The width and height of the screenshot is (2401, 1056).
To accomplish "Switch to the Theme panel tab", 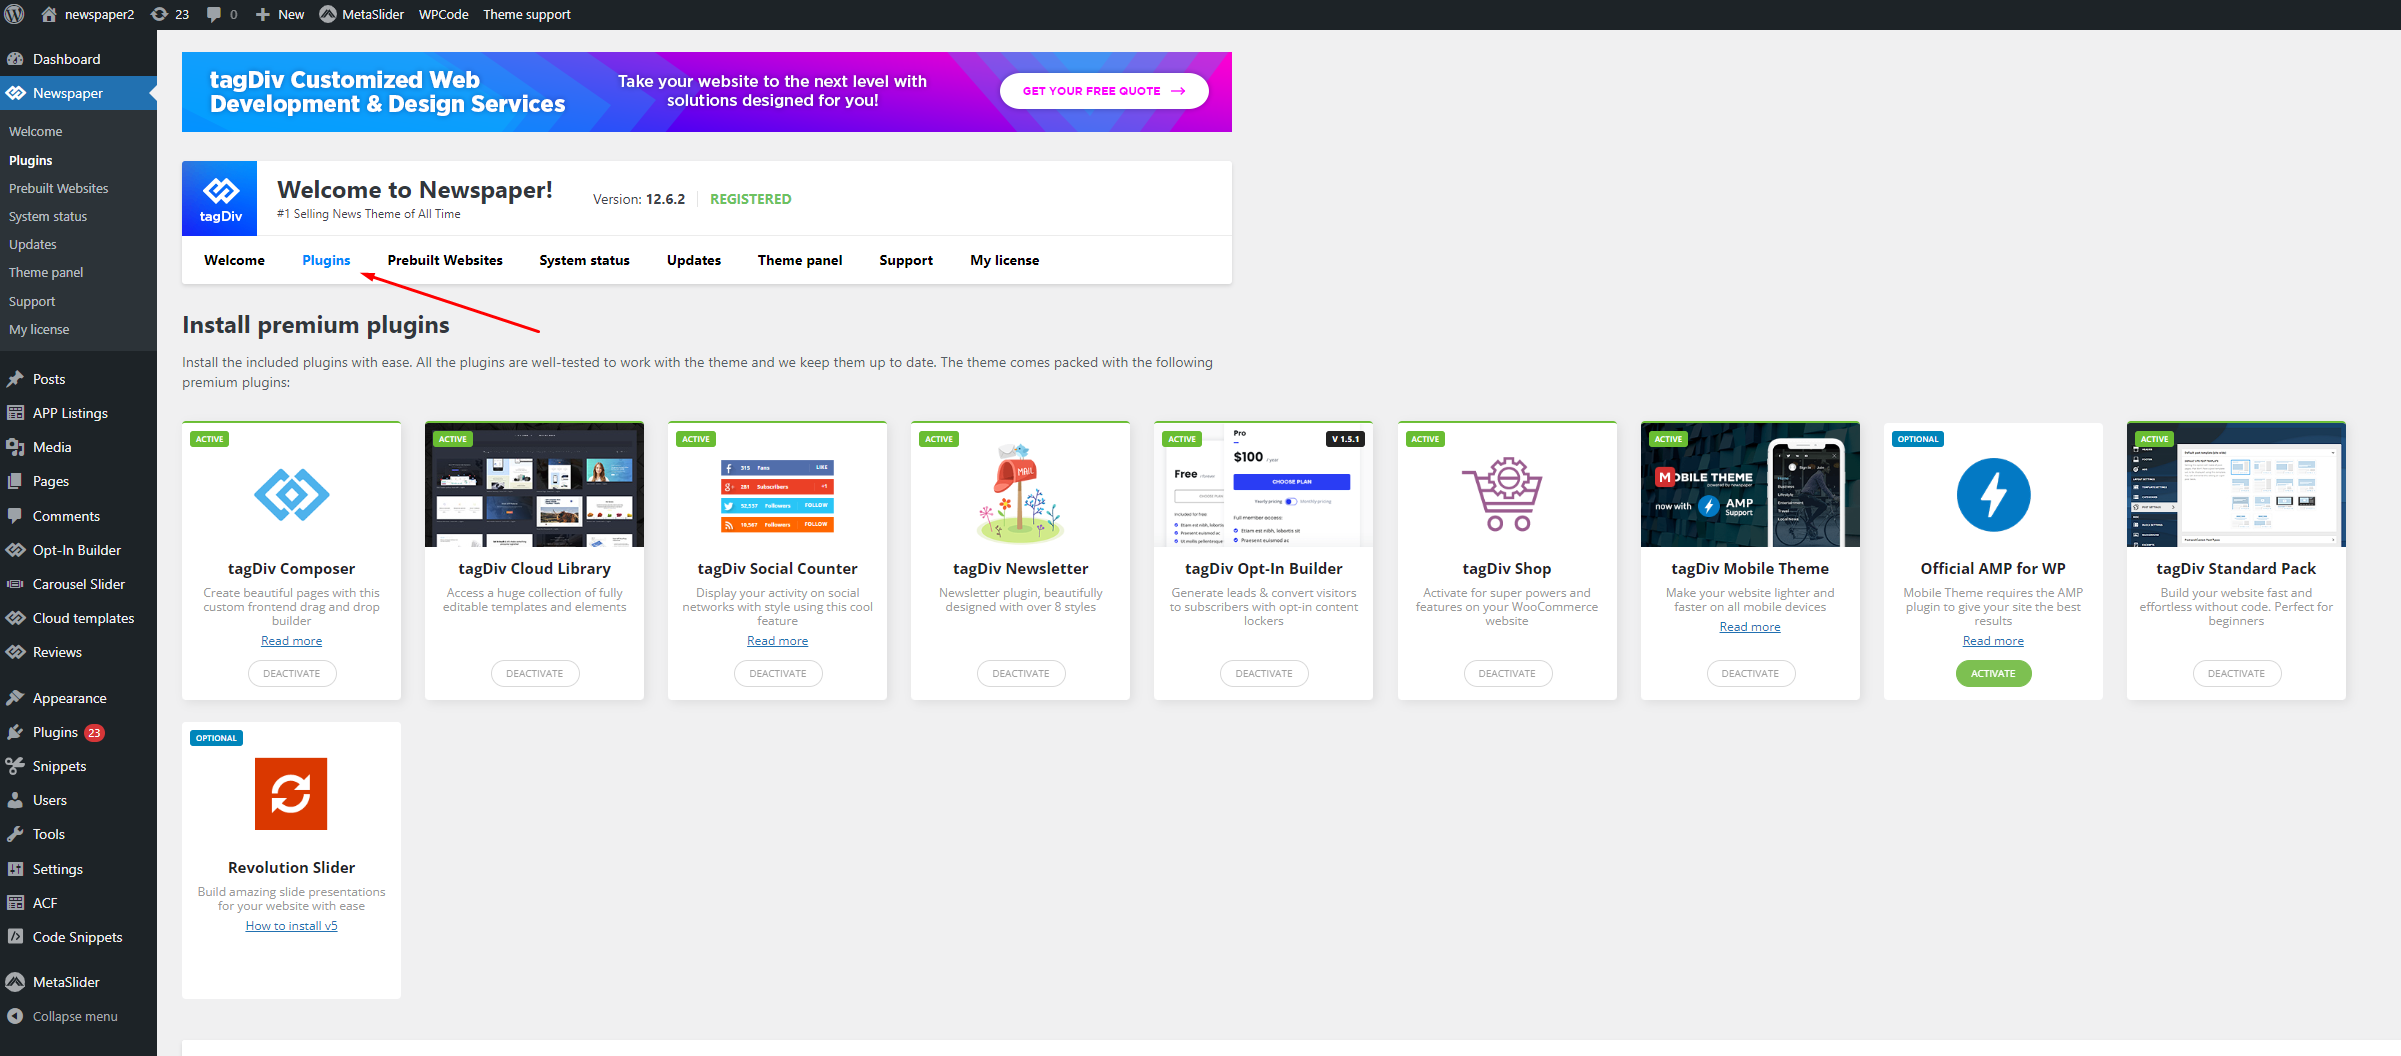I will pyautogui.click(x=800, y=260).
